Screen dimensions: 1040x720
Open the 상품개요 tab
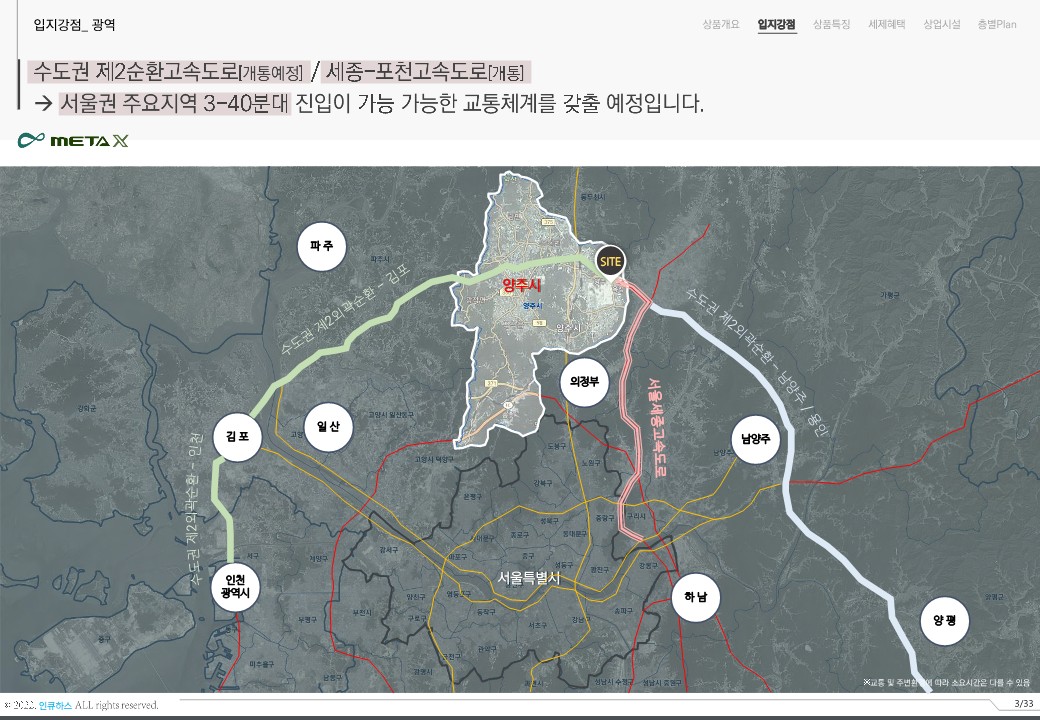[x=720, y=25]
